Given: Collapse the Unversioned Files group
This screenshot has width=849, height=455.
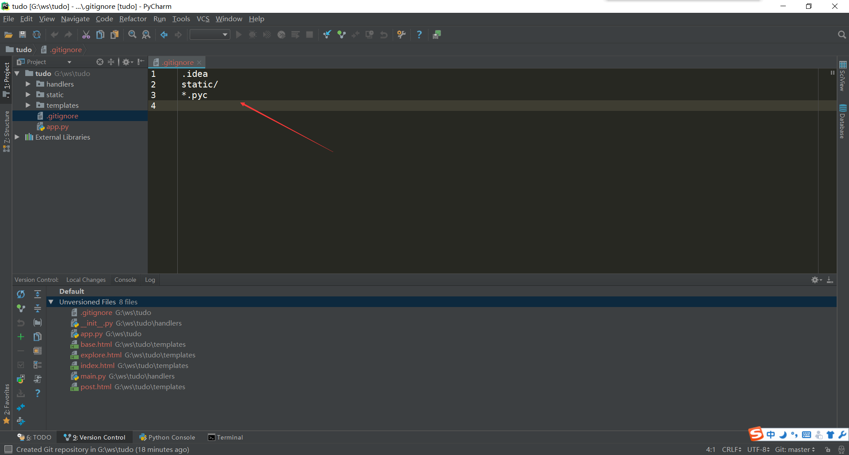Looking at the screenshot, I should (51, 302).
